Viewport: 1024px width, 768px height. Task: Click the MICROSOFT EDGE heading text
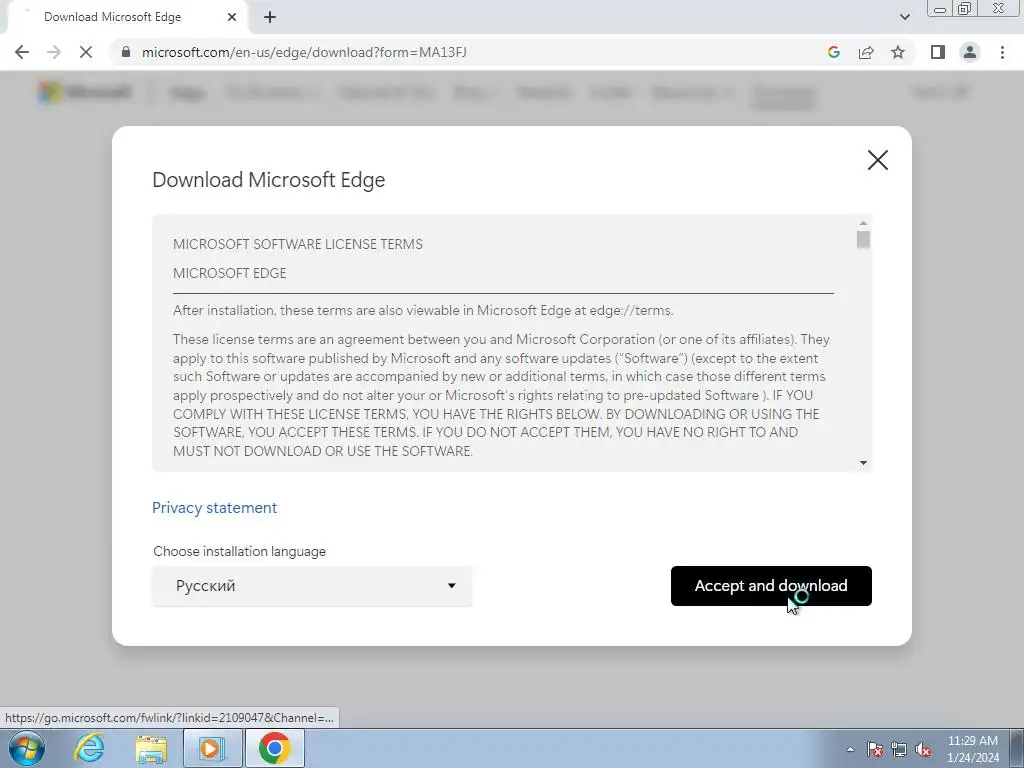click(230, 273)
